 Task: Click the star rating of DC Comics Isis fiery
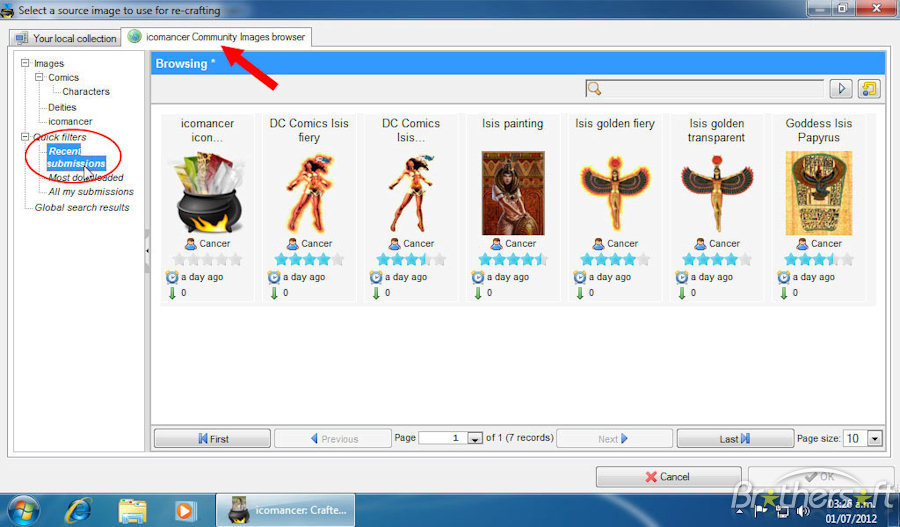pyautogui.click(x=309, y=260)
